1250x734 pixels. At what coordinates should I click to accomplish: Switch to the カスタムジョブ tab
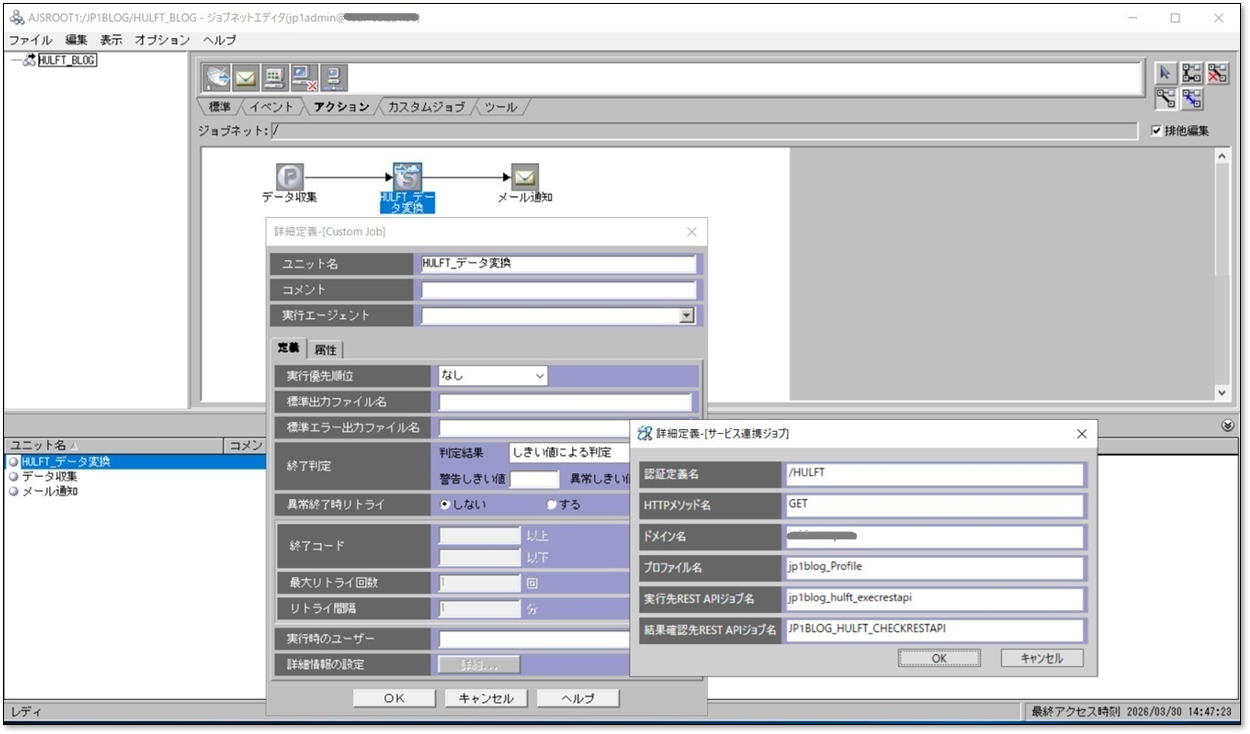(426, 107)
